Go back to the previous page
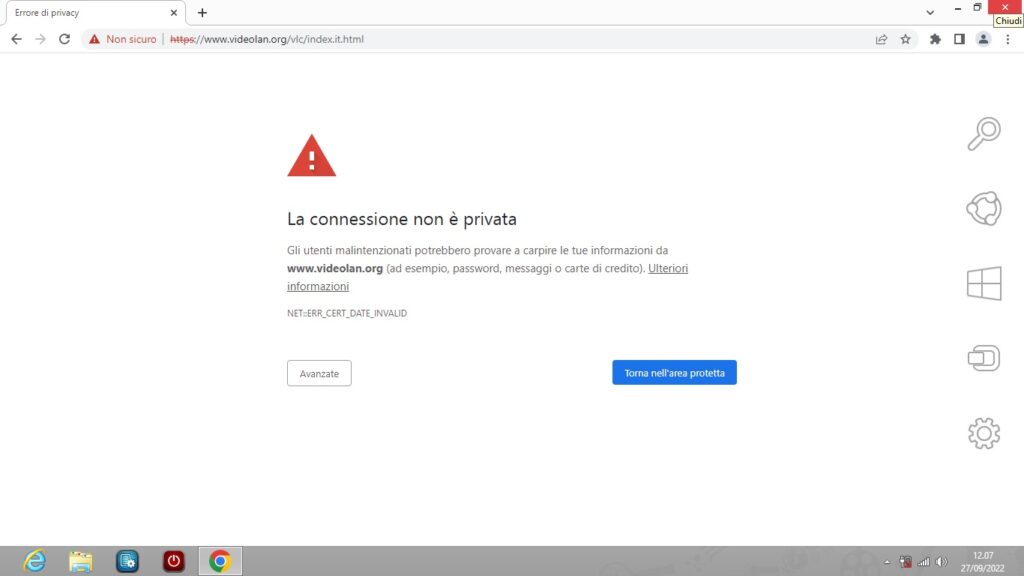This screenshot has width=1024, height=576. [x=16, y=39]
